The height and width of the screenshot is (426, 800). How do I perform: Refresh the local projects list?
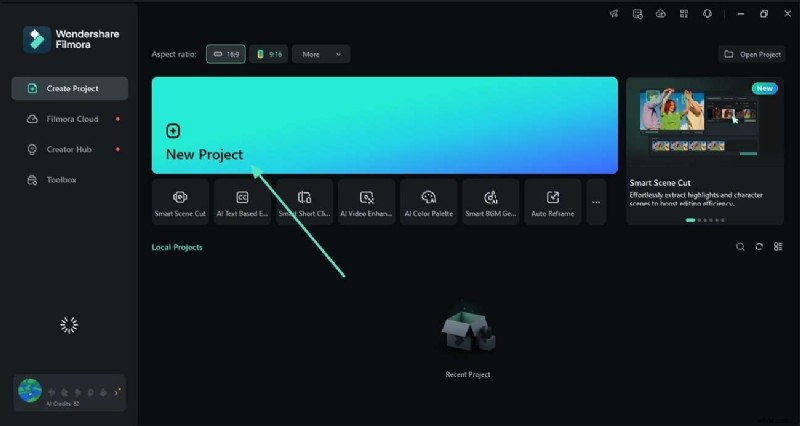pyautogui.click(x=759, y=247)
